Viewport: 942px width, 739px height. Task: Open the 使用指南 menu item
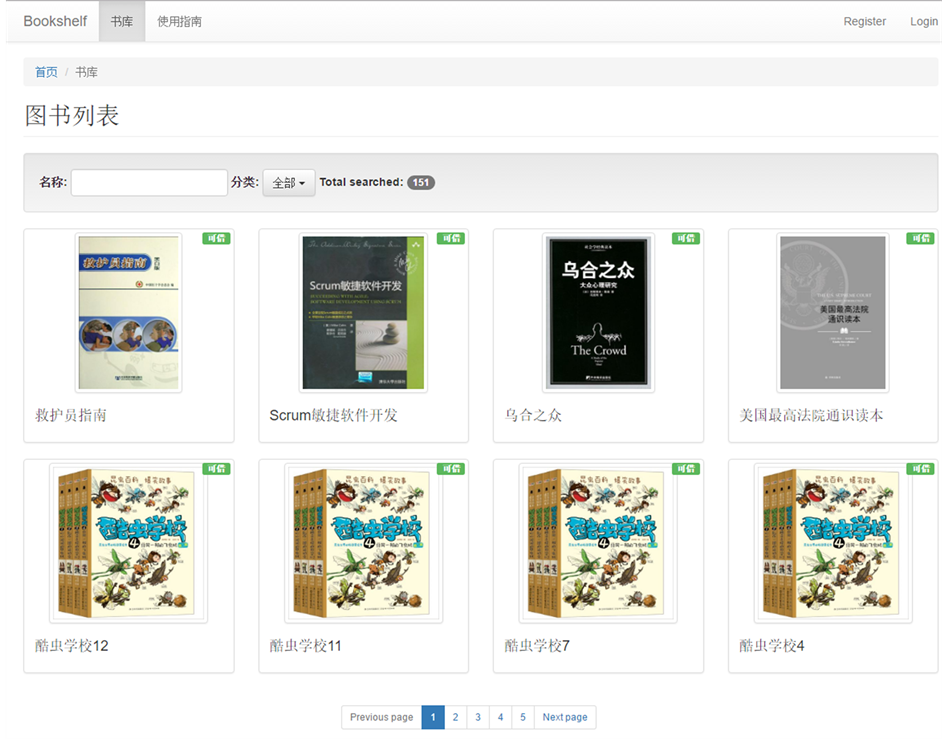[x=179, y=21]
